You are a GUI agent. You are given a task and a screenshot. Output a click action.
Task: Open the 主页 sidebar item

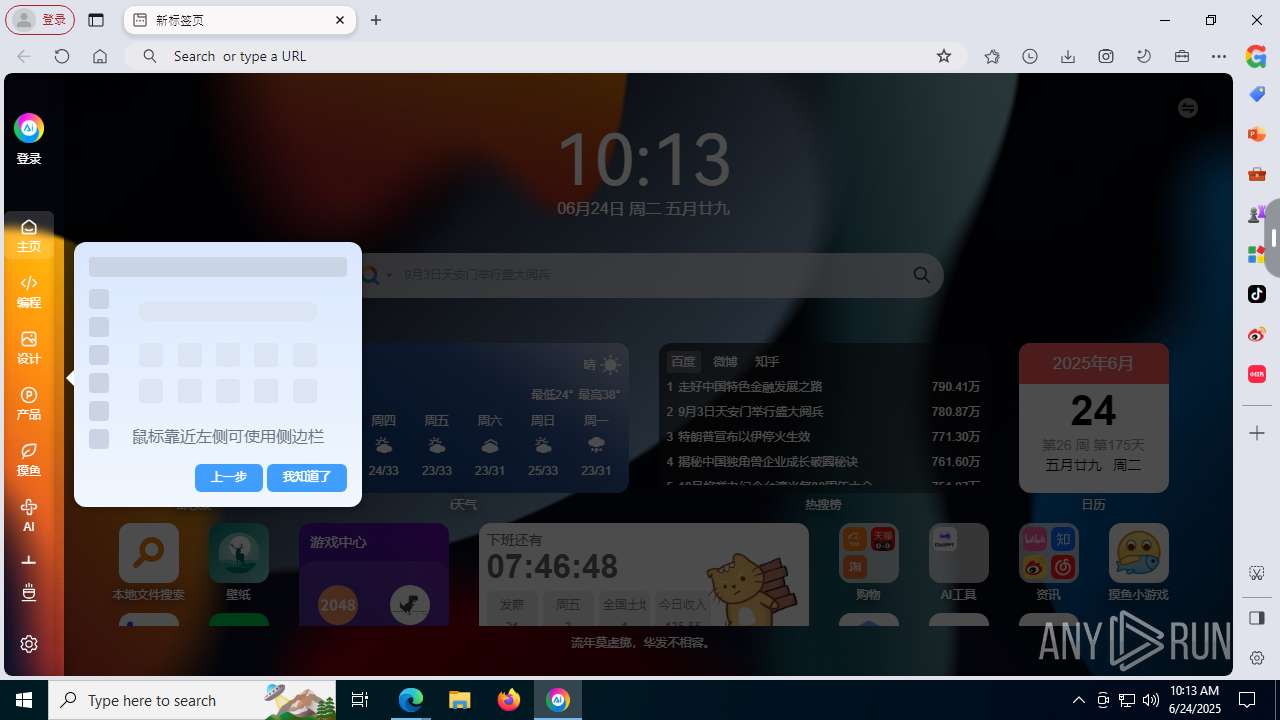click(x=29, y=236)
